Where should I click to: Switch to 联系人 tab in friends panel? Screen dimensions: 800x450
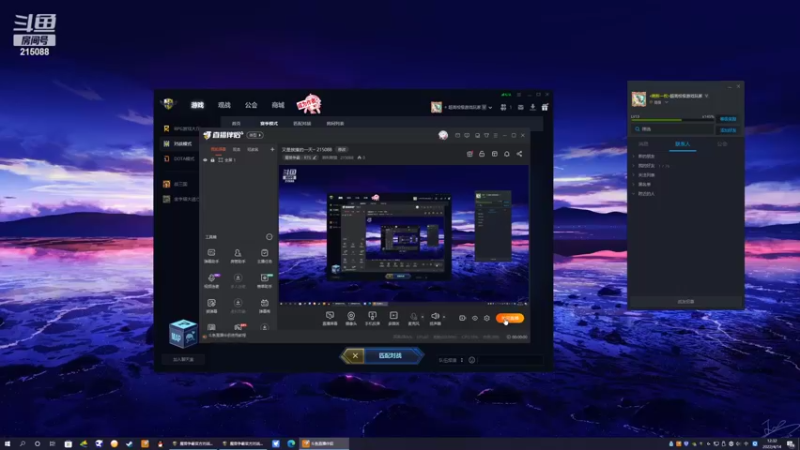tap(682, 144)
